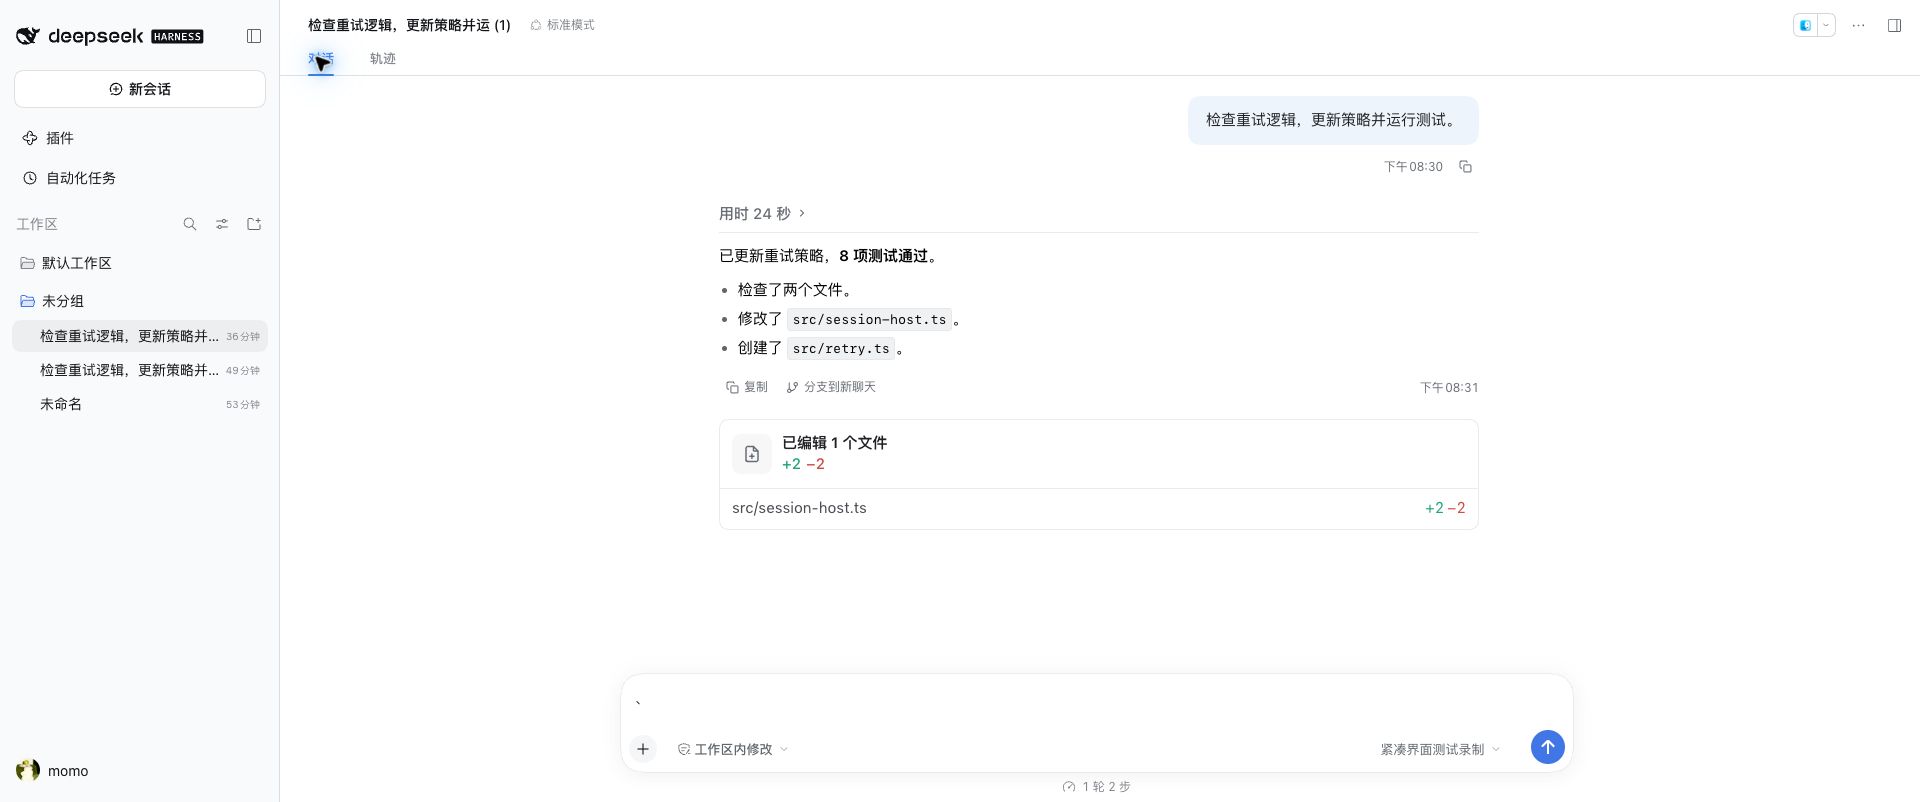The height and width of the screenshot is (802, 1920).
Task: Open workspace filter settings icon
Action: click(222, 224)
